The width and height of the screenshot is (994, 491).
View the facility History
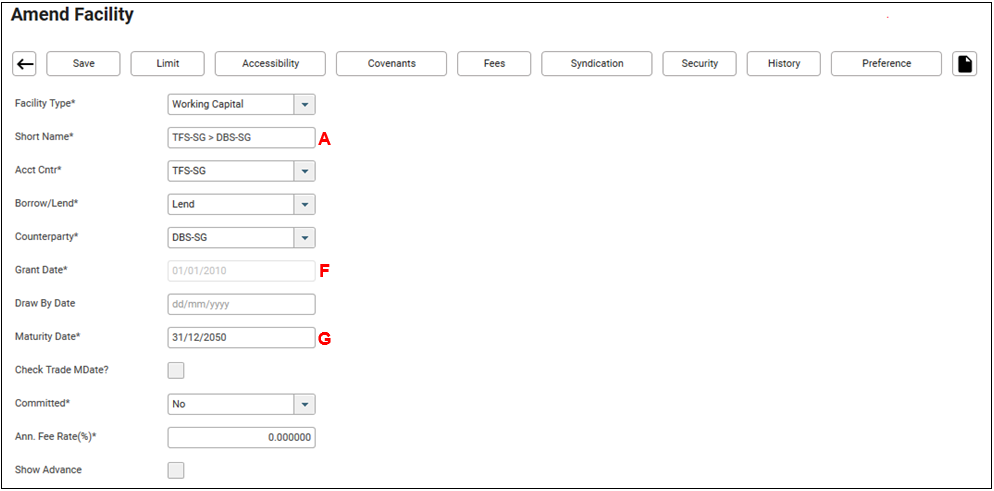tap(784, 64)
